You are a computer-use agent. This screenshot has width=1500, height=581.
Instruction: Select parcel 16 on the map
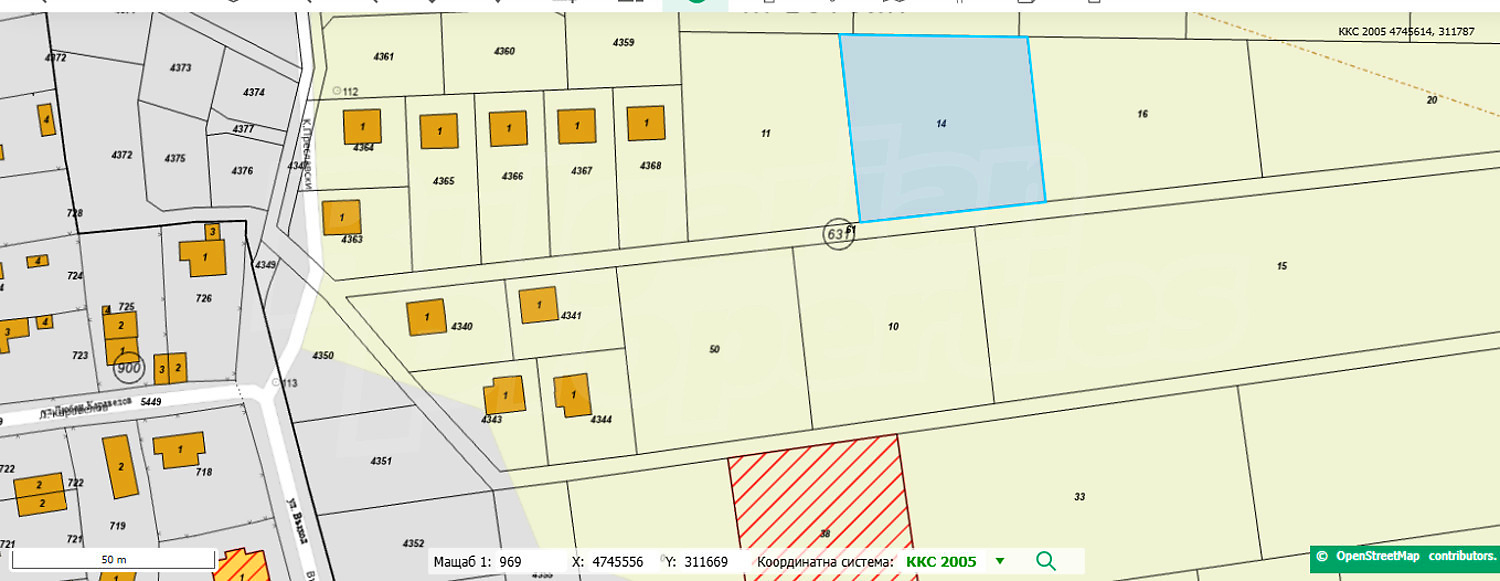(x=1143, y=114)
